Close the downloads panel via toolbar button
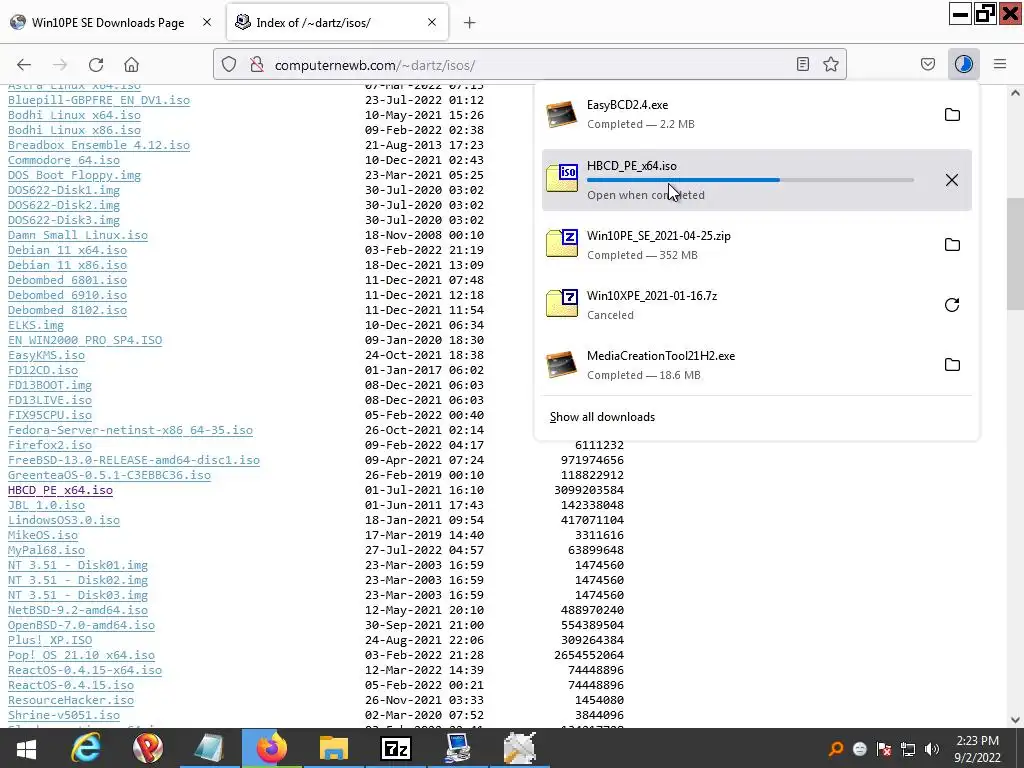 (963, 64)
